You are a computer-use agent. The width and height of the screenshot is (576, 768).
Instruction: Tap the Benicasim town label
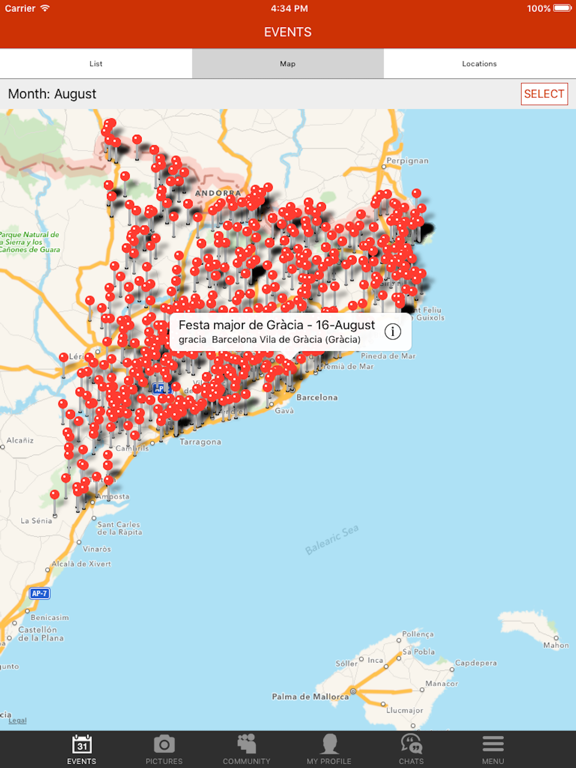[49, 618]
